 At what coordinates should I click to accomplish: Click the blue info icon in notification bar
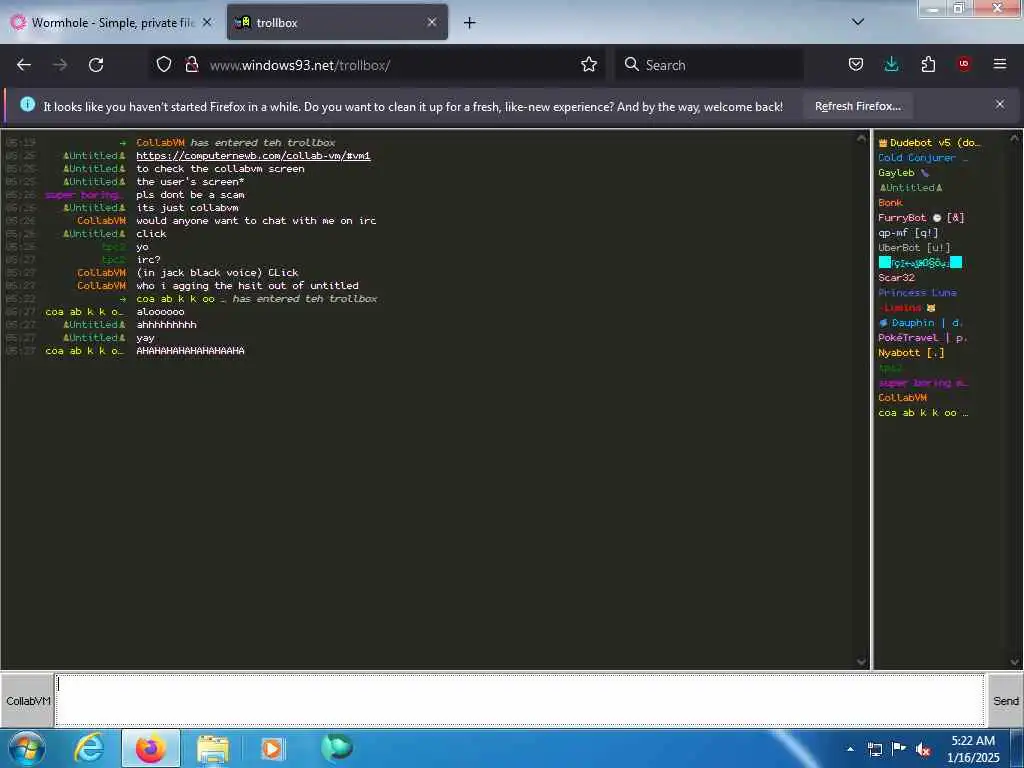[x=27, y=104]
